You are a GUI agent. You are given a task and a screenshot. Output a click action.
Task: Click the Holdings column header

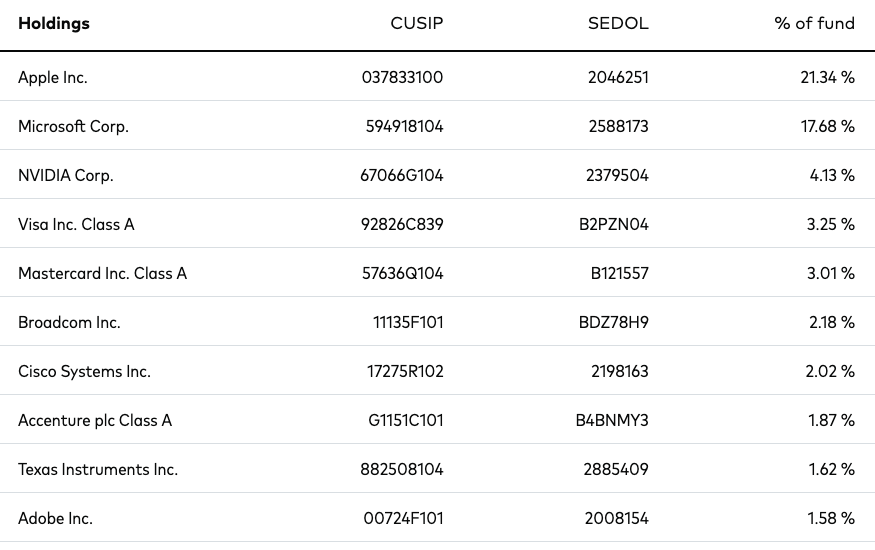click(x=54, y=23)
